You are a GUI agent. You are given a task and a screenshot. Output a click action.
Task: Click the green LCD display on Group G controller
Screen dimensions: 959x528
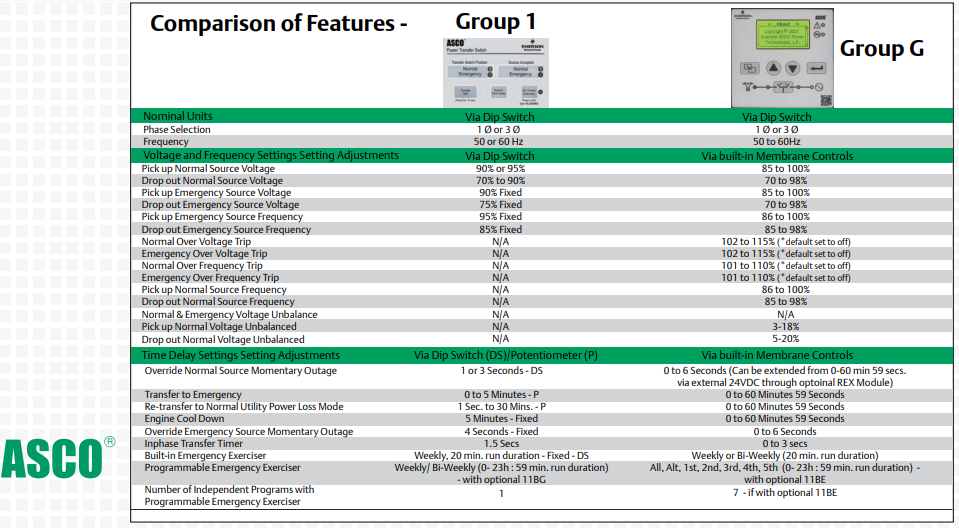[x=784, y=34]
